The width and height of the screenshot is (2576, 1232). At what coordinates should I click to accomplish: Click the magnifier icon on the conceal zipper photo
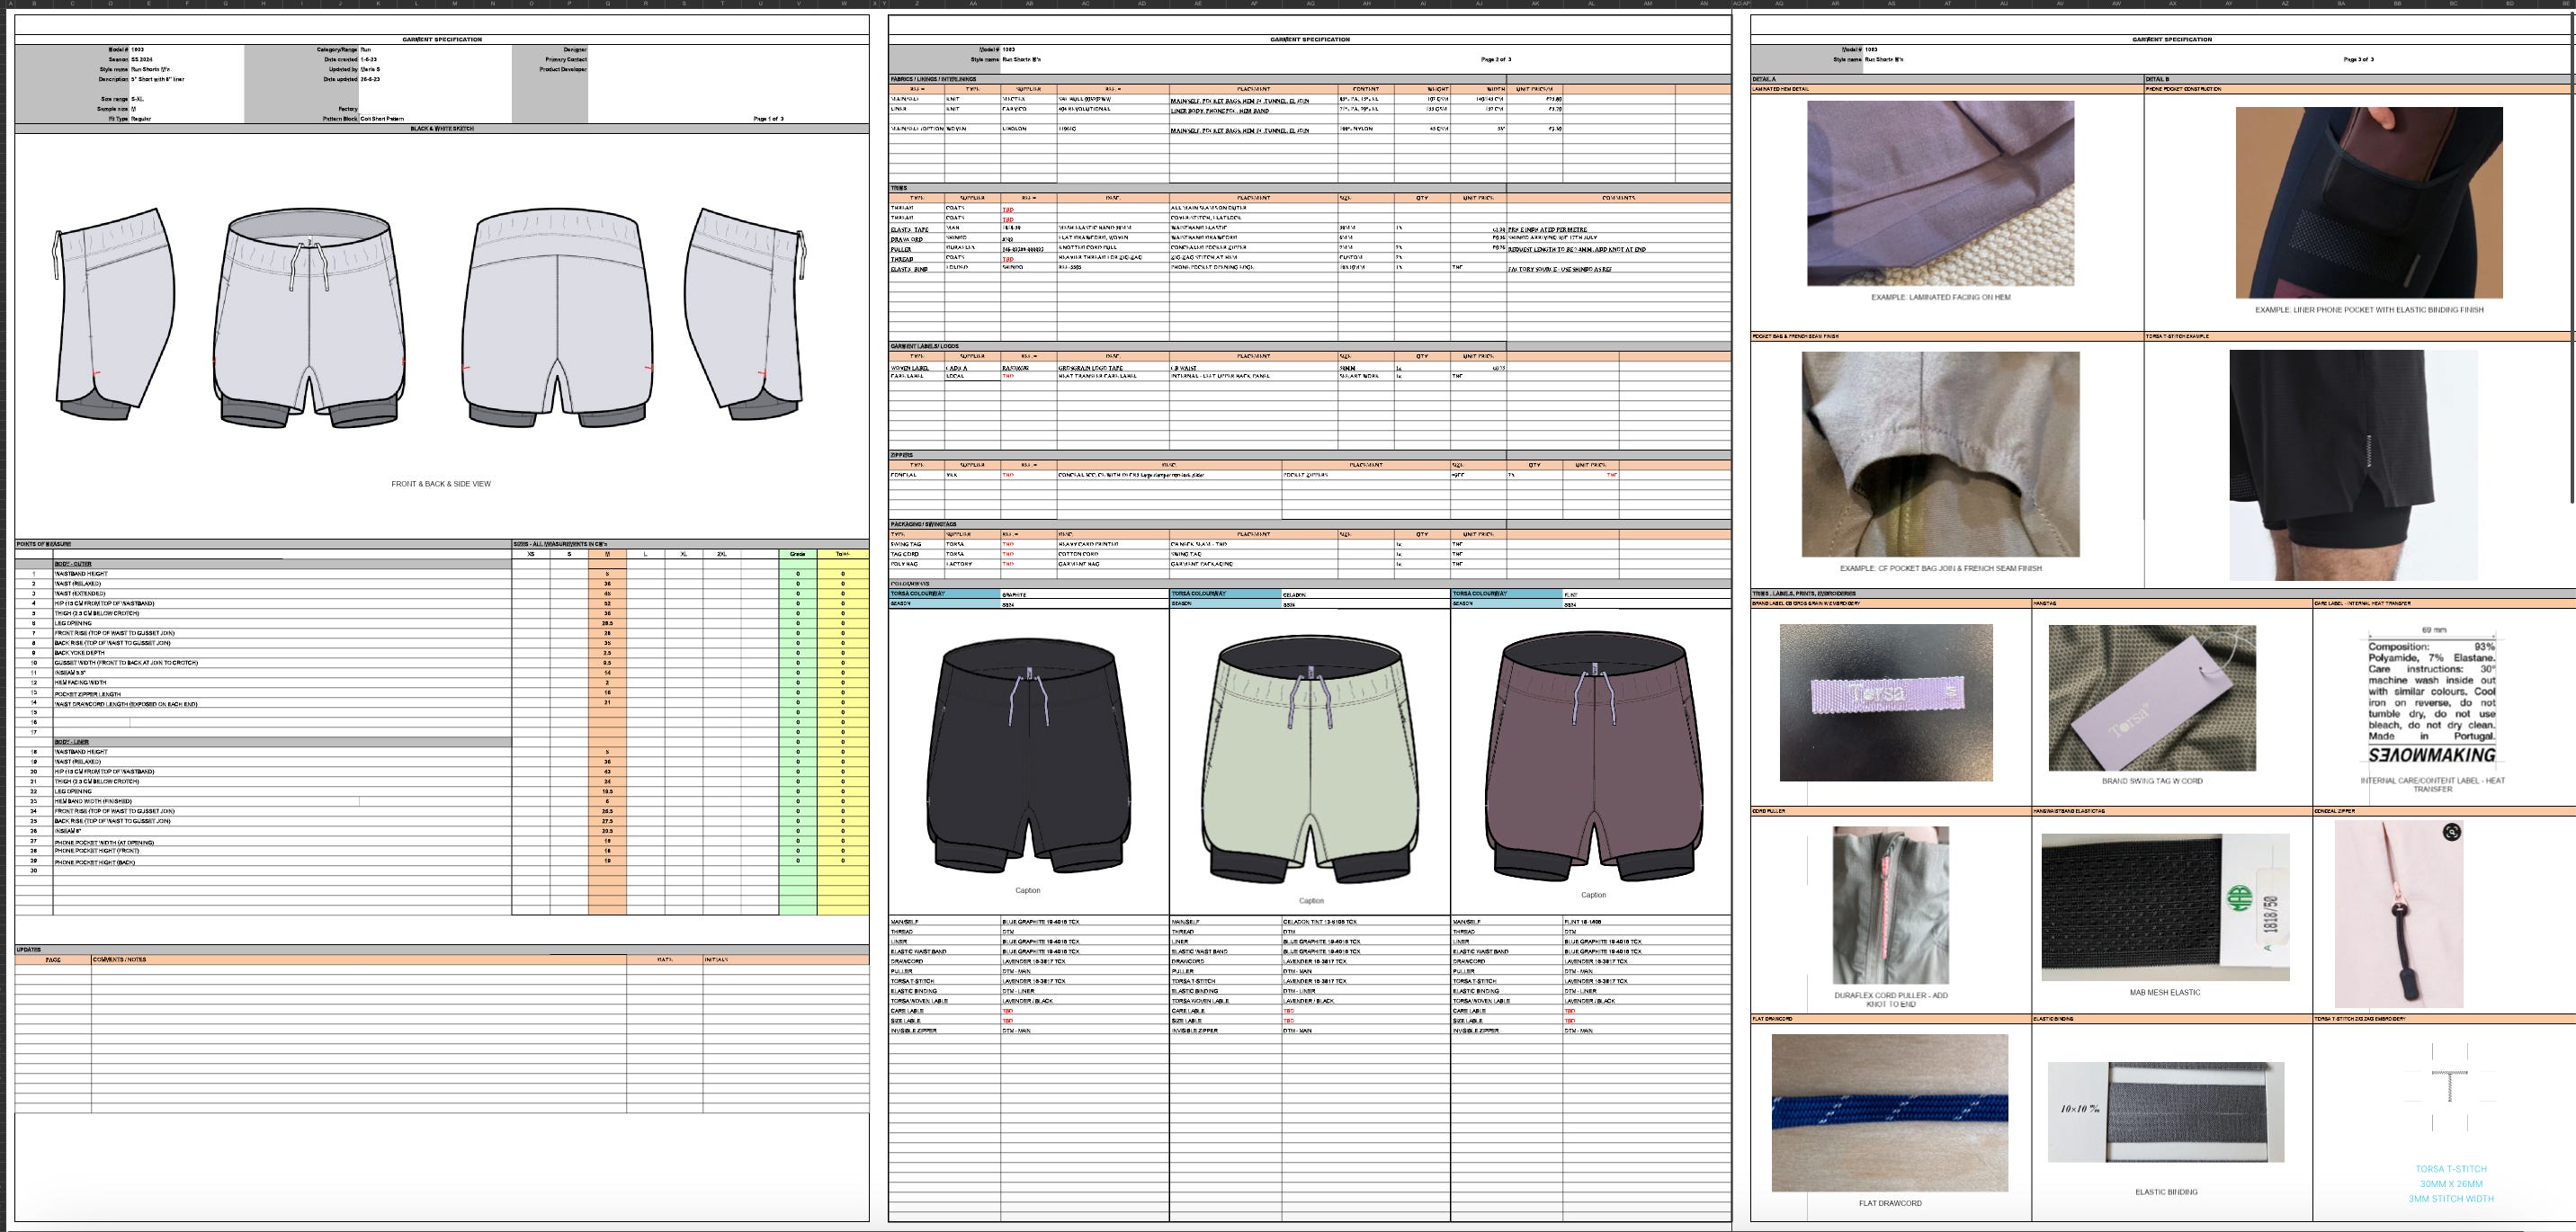pyautogui.click(x=2451, y=832)
